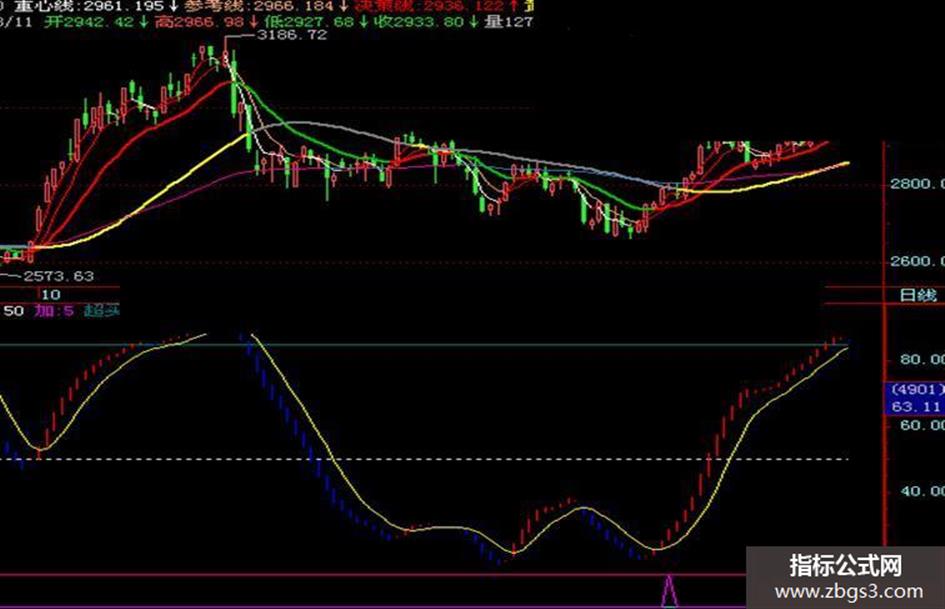Click the purple triangle signal marker
This screenshot has height=609, width=945.
click(669, 591)
